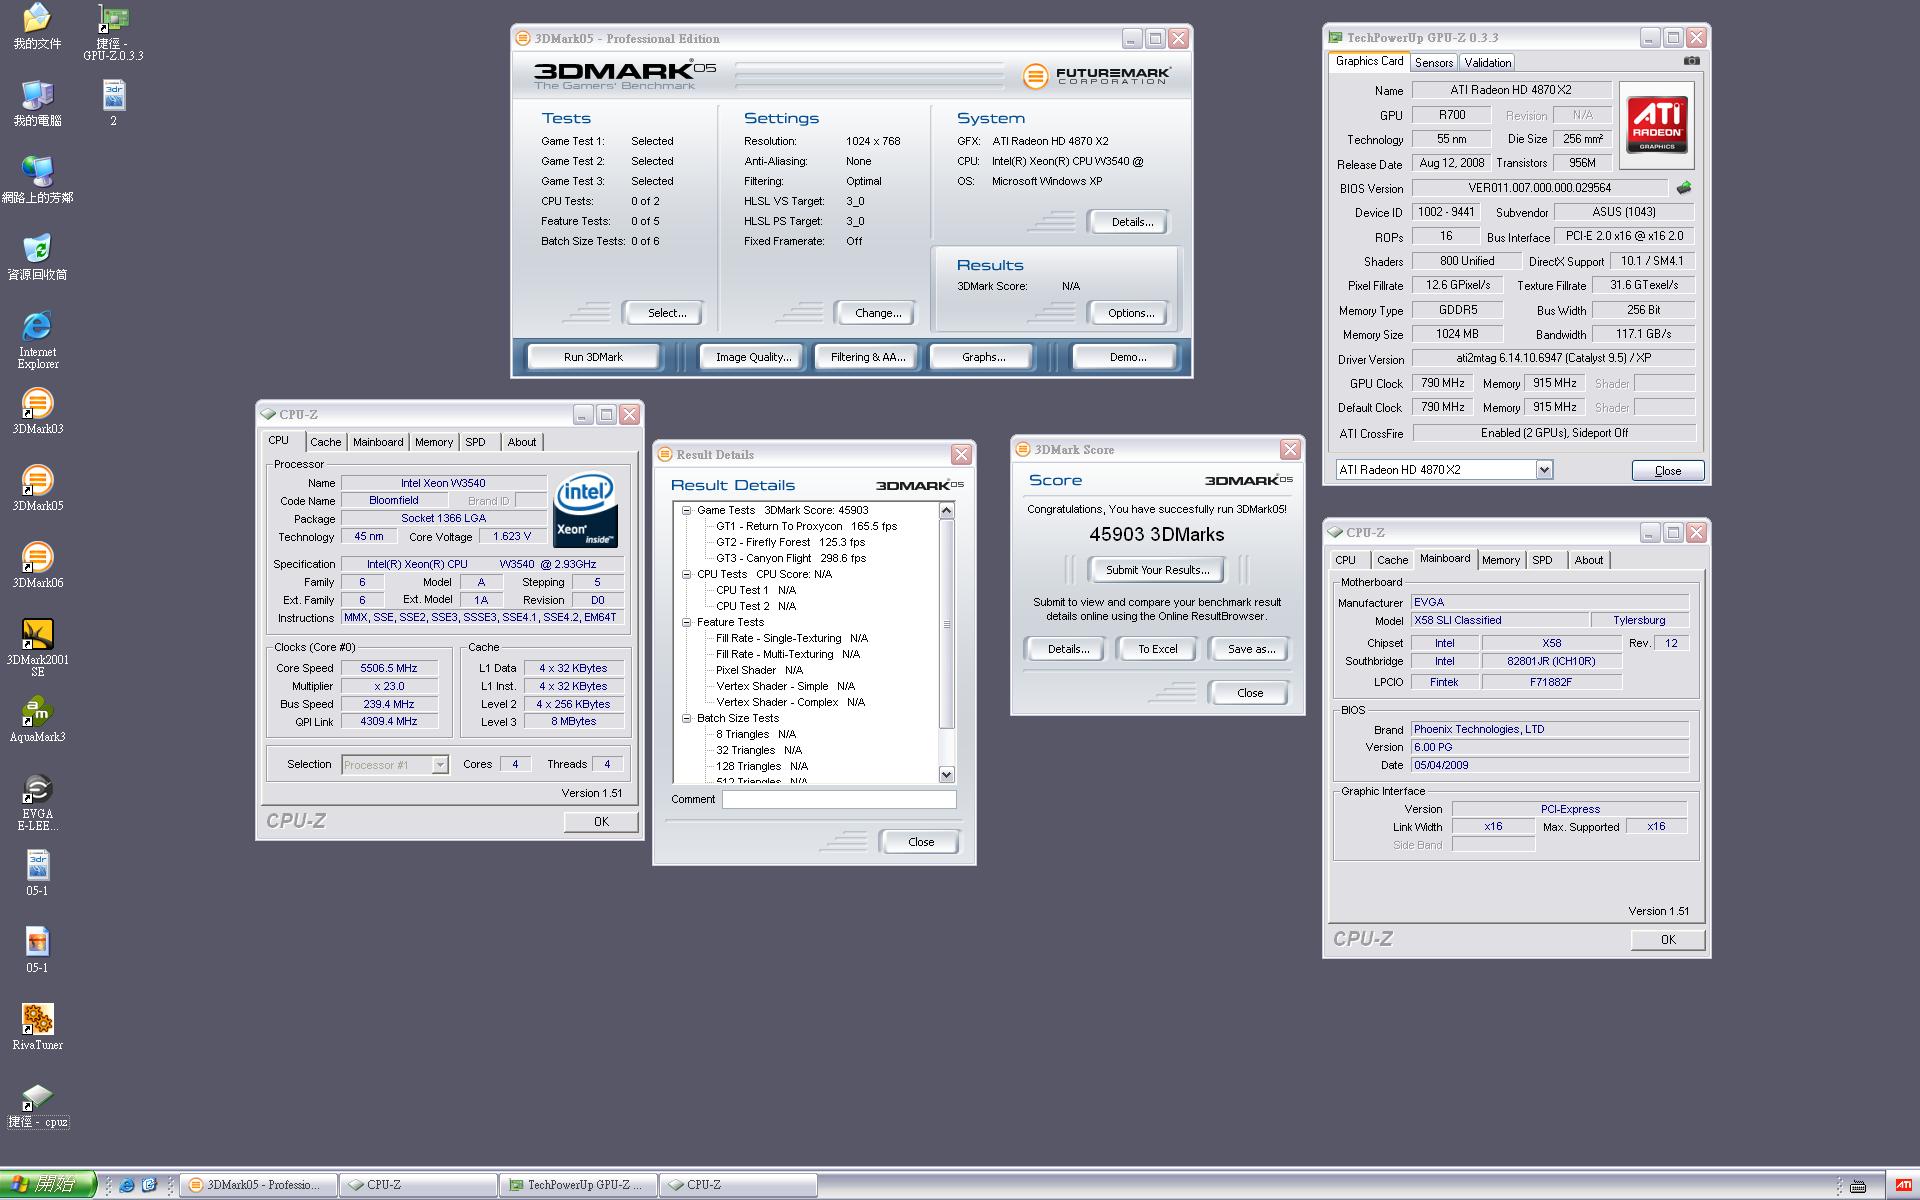The width and height of the screenshot is (1920, 1200).
Task: Click Details... in 3DMark Score dialog
Action: pyautogui.click(x=1068, y=649)
